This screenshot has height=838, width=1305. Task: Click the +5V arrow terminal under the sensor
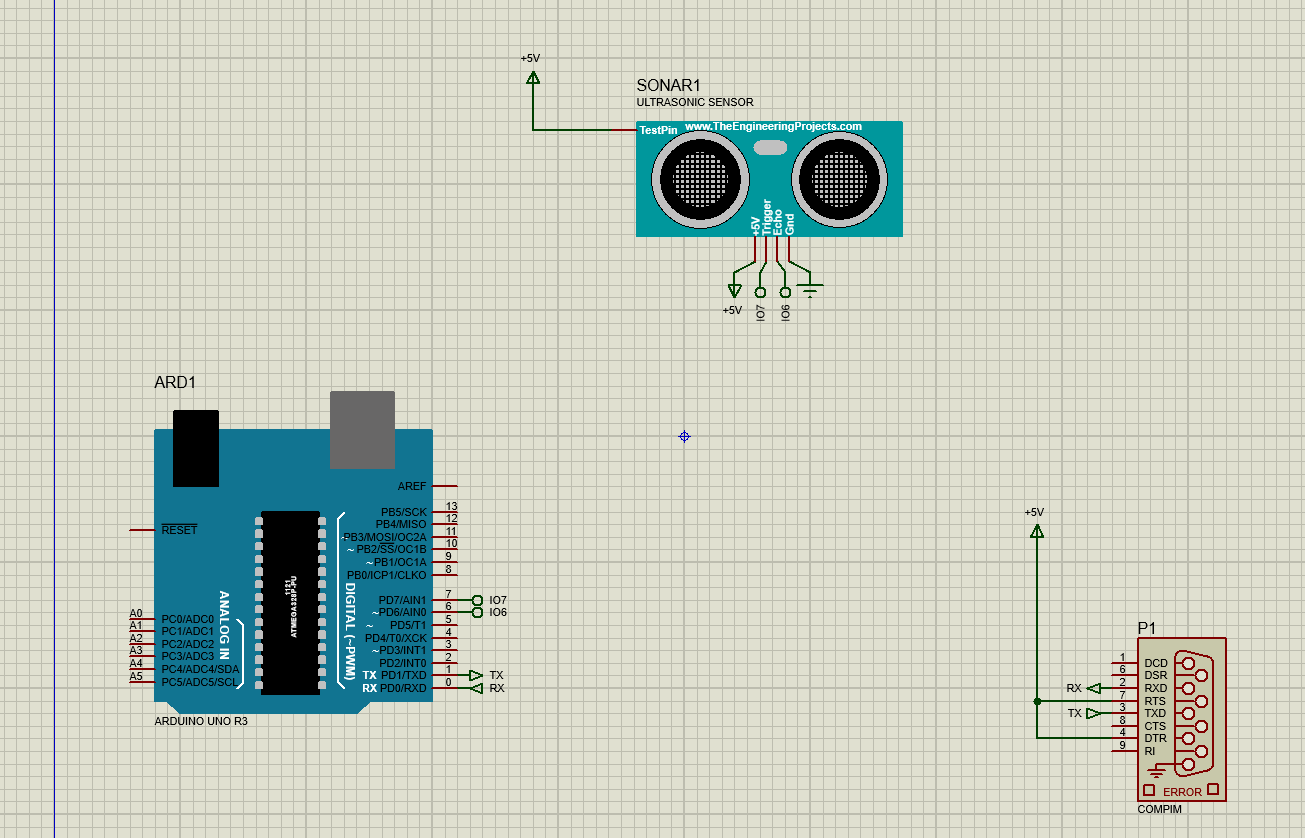point(734,290)
